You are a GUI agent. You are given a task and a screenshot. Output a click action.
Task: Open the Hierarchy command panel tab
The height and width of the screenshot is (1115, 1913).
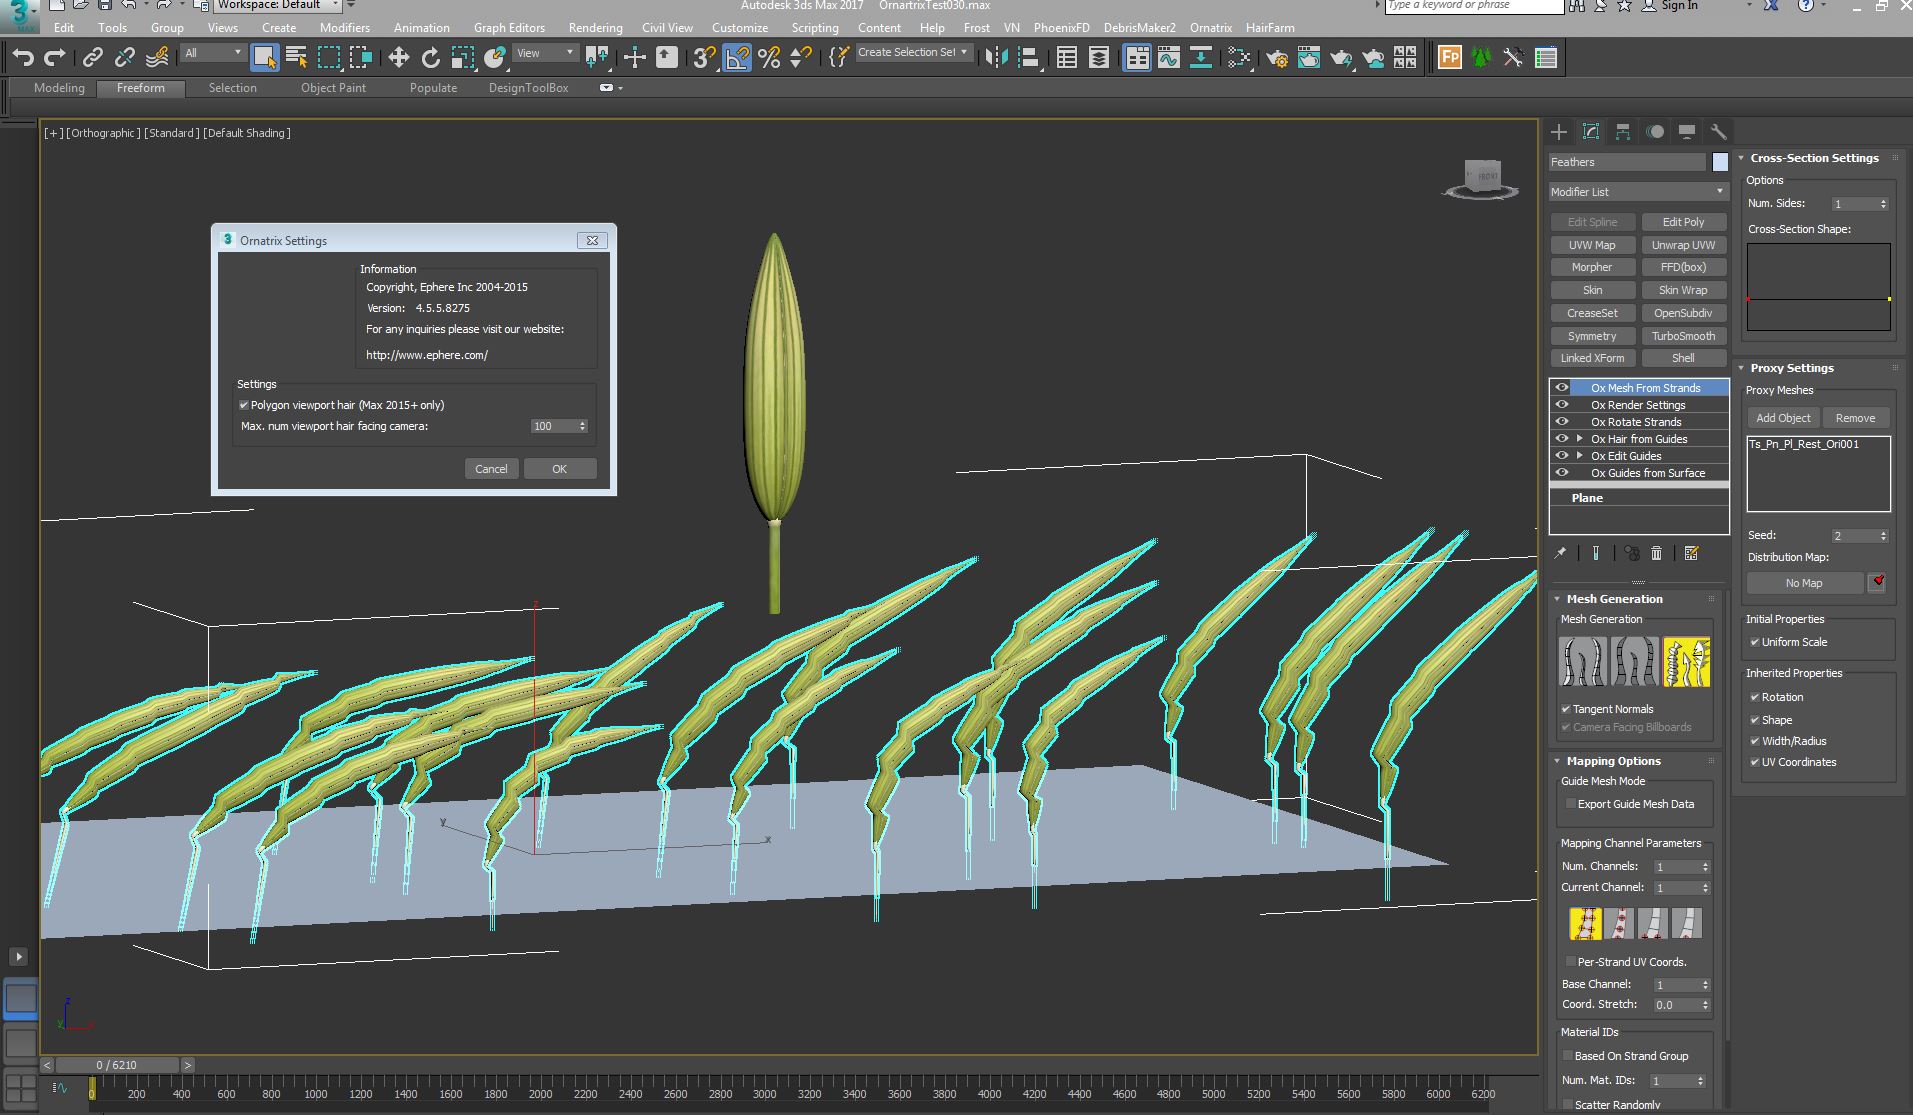pyautogui.click(x=1622, y=132)
